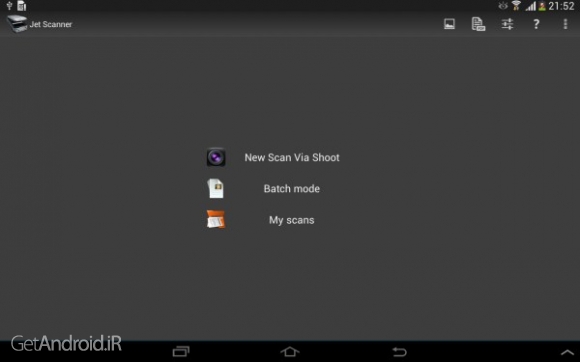Open the image gallery import icon
The width and height of the screenshot is (580, 362).
(449, 24)
